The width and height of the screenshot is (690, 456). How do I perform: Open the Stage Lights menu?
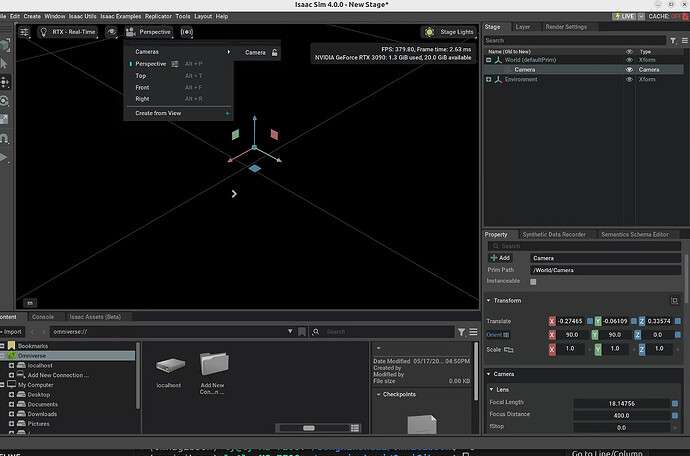(x=449, y=32)
